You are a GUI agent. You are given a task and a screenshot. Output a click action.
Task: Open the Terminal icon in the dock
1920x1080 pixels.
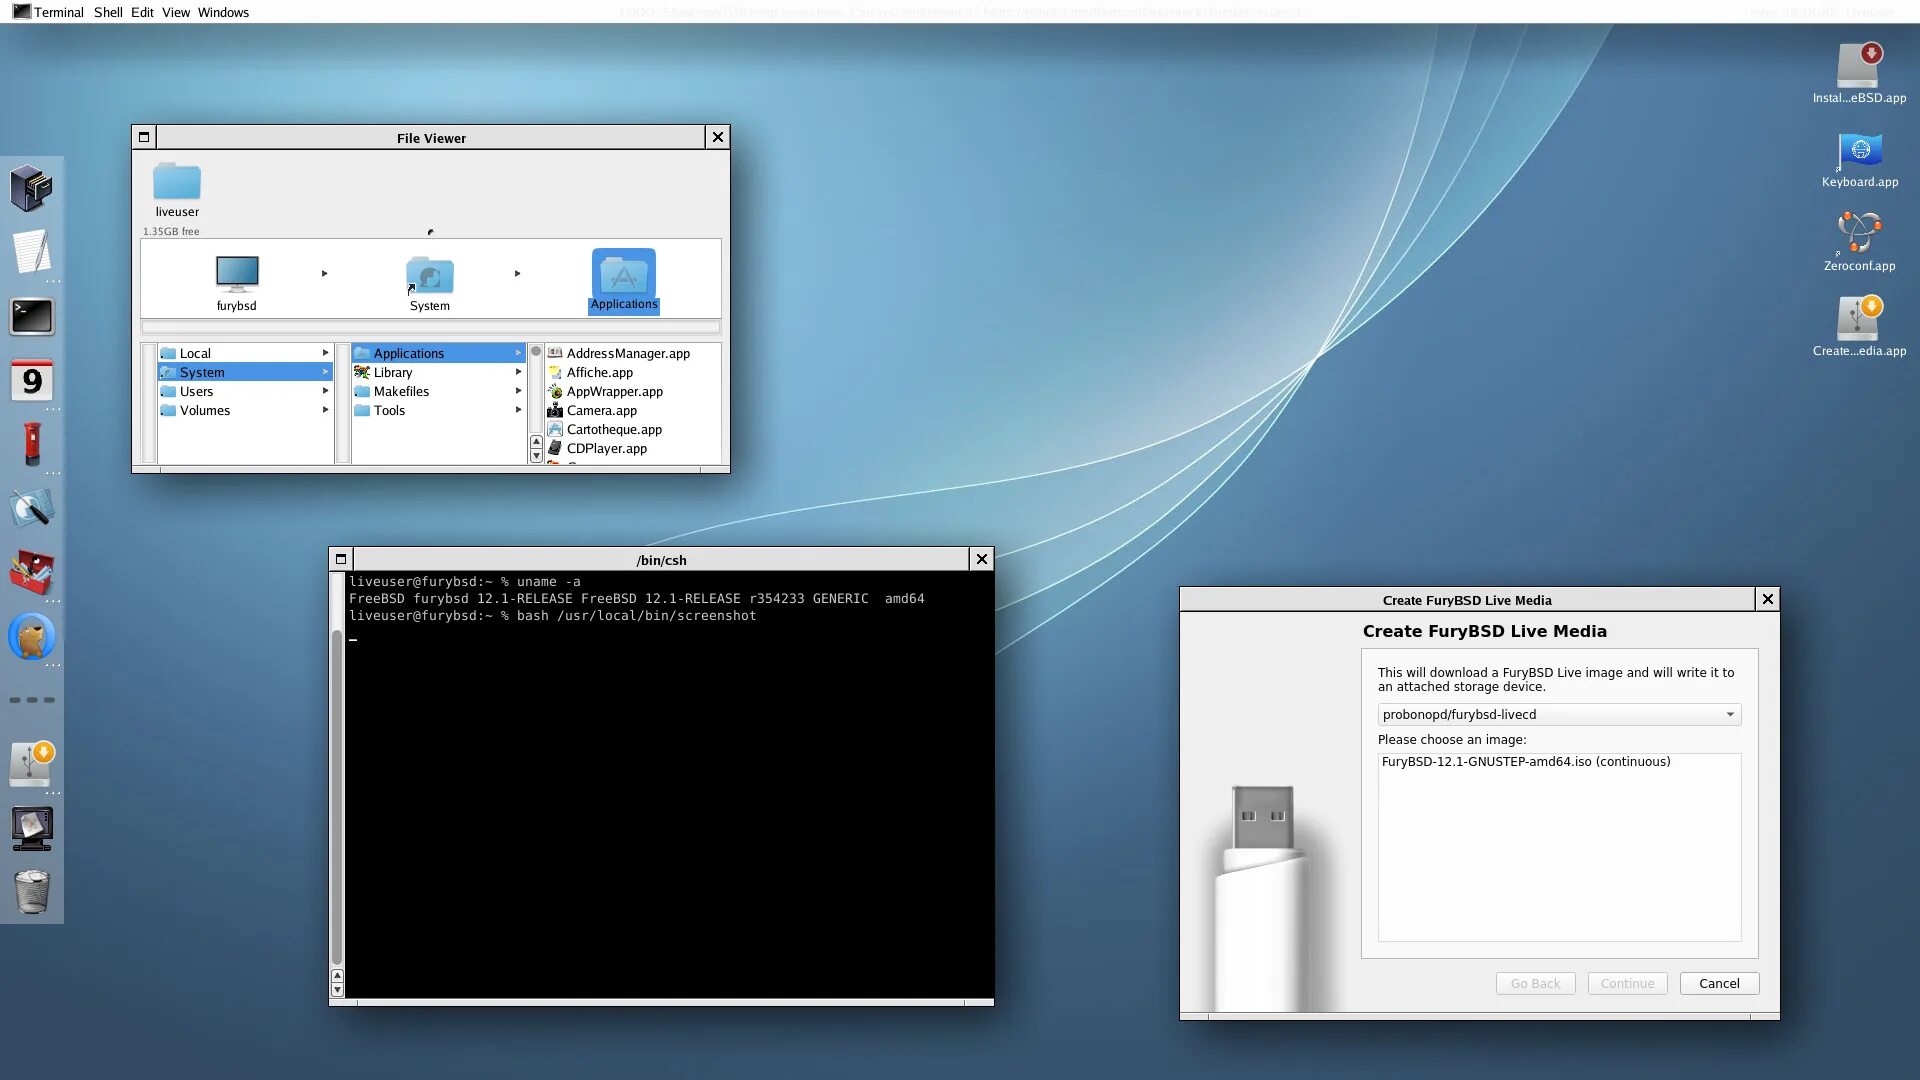[x=31, y=316]
